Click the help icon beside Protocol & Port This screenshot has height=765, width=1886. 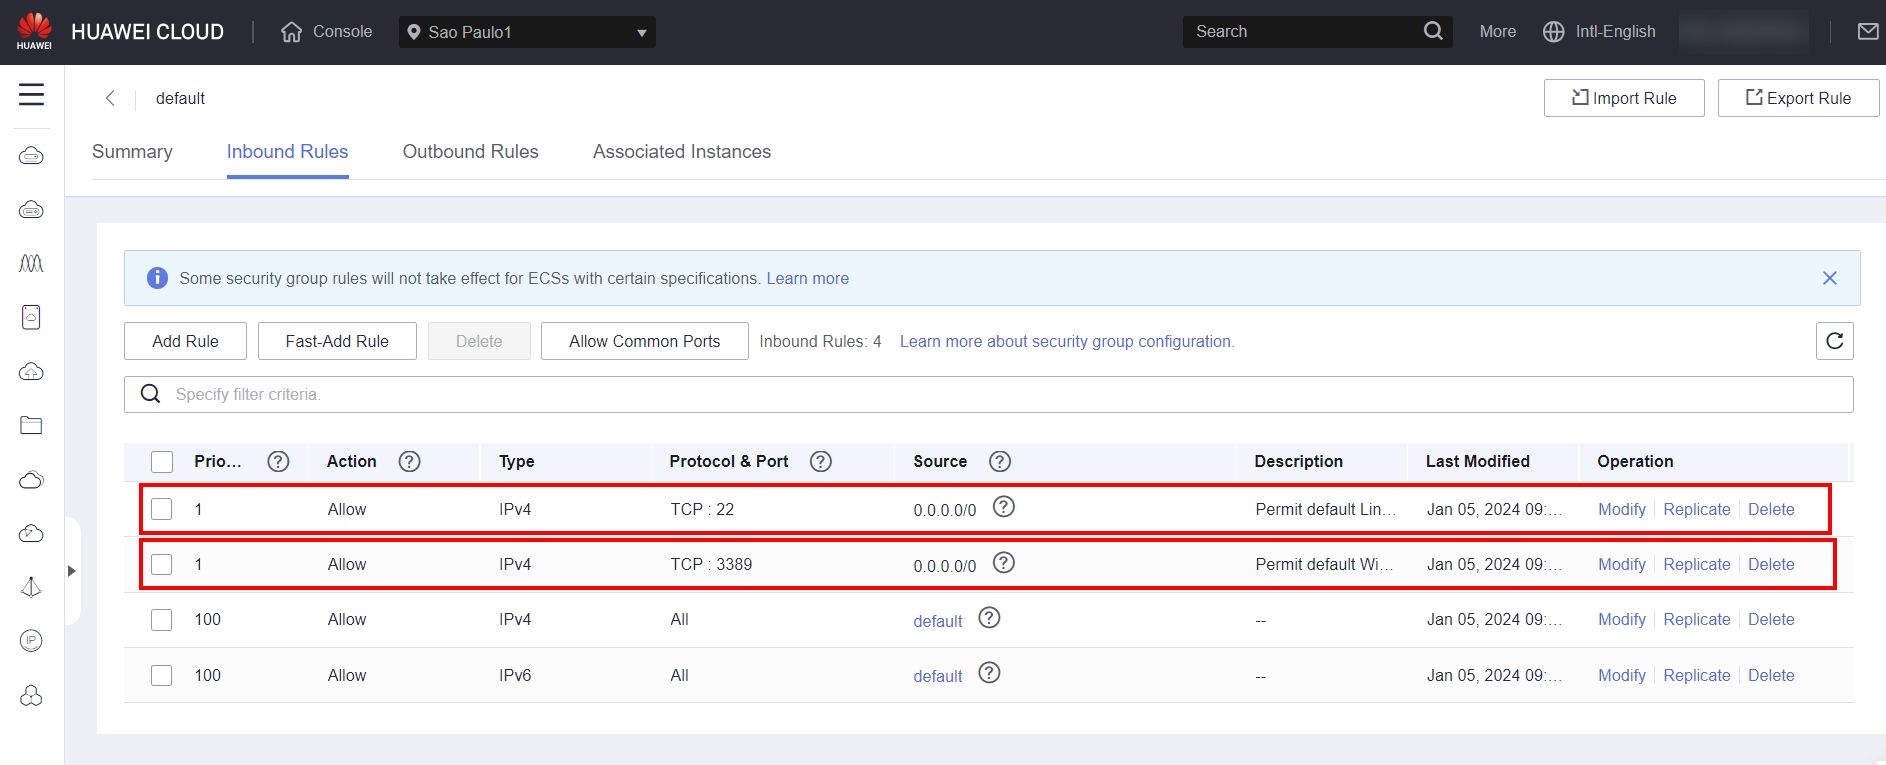pyautogui.click(x=821, y=461)
